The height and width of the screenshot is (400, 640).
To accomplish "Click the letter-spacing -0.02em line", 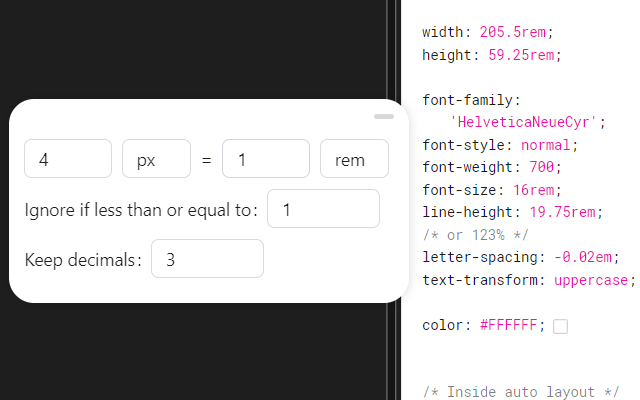I will click(521, 257).
